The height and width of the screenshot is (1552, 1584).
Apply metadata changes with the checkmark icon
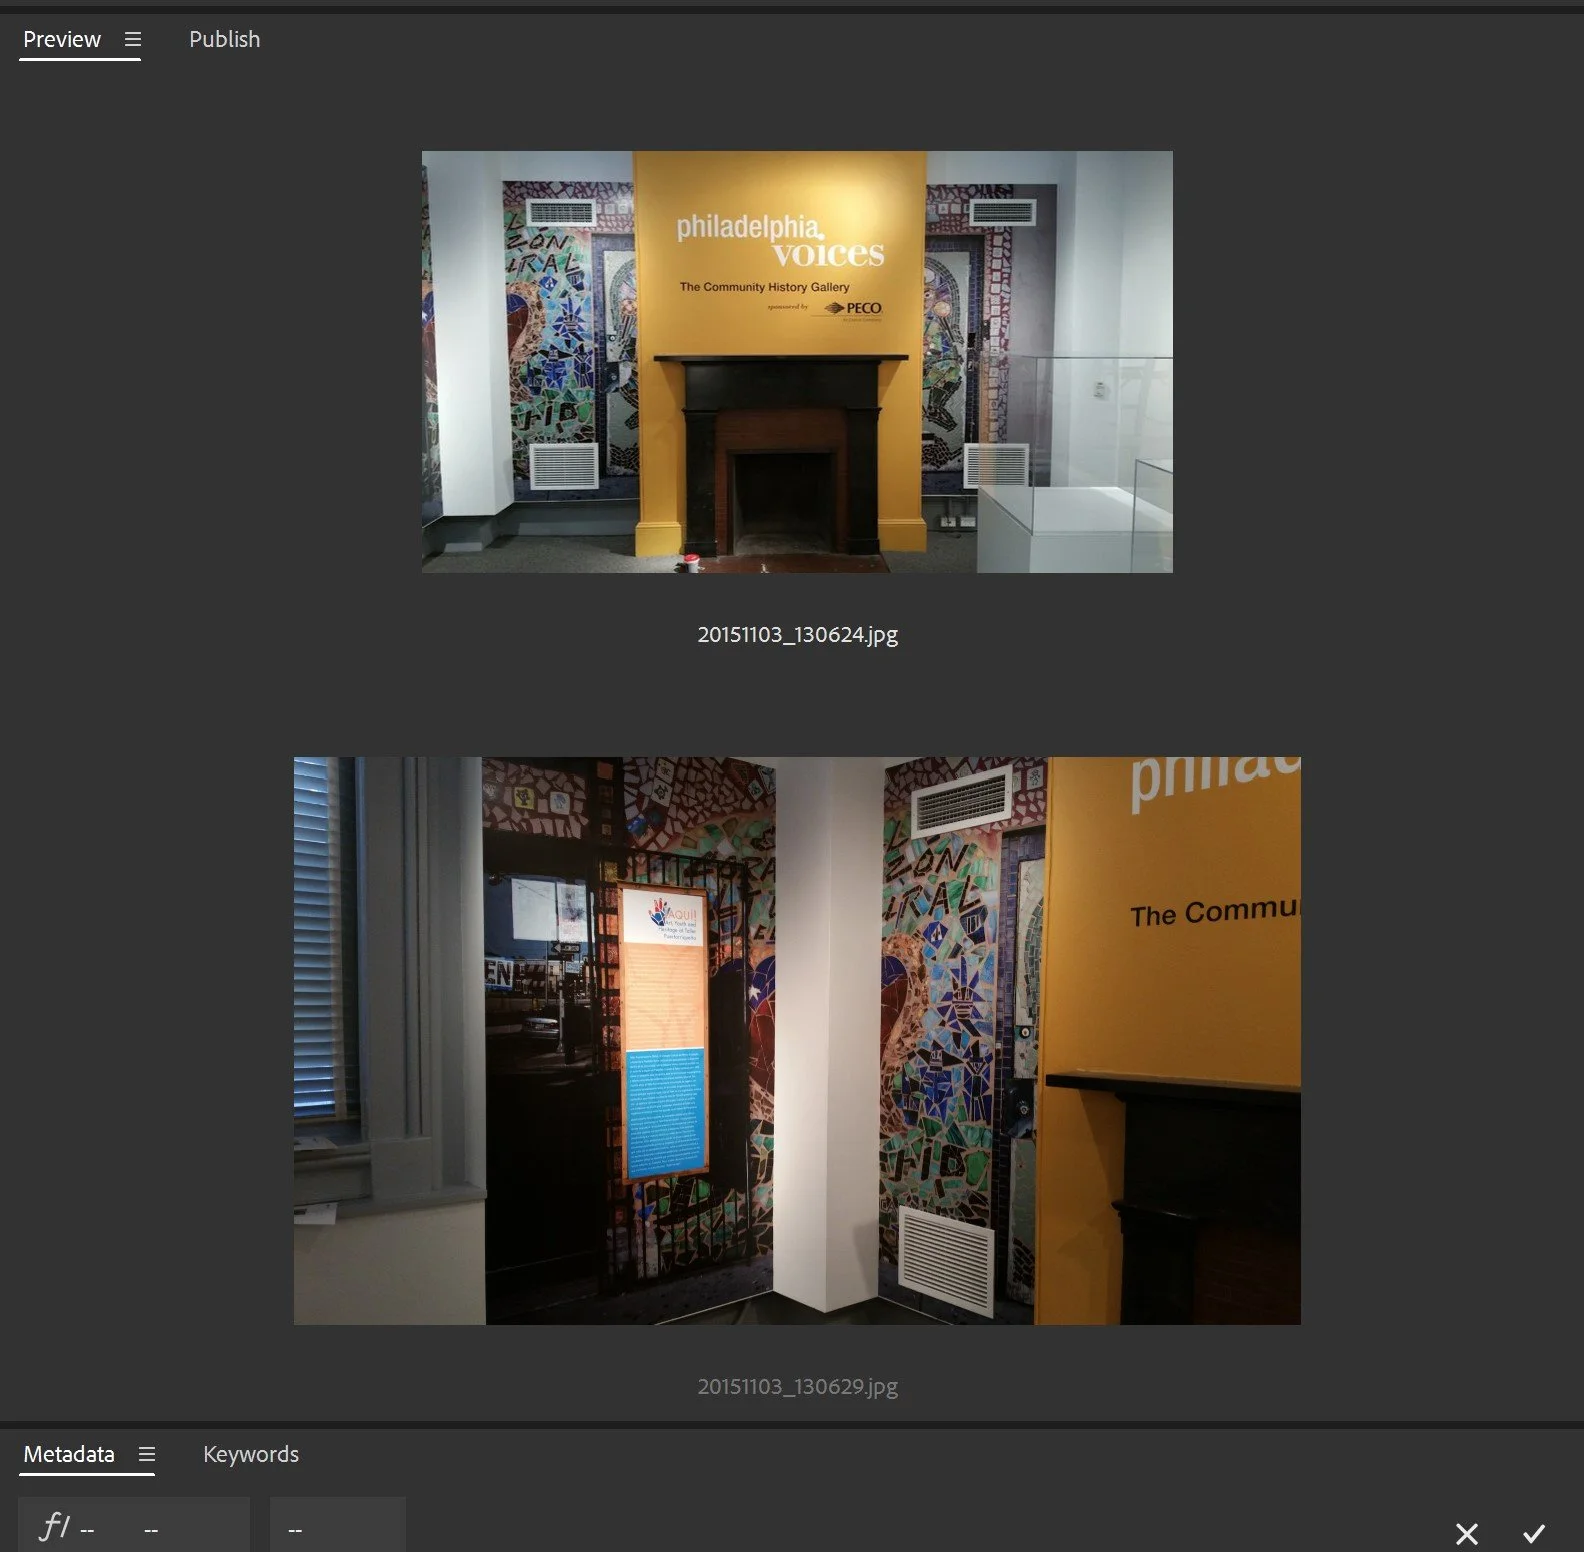coord(1534,1533)
